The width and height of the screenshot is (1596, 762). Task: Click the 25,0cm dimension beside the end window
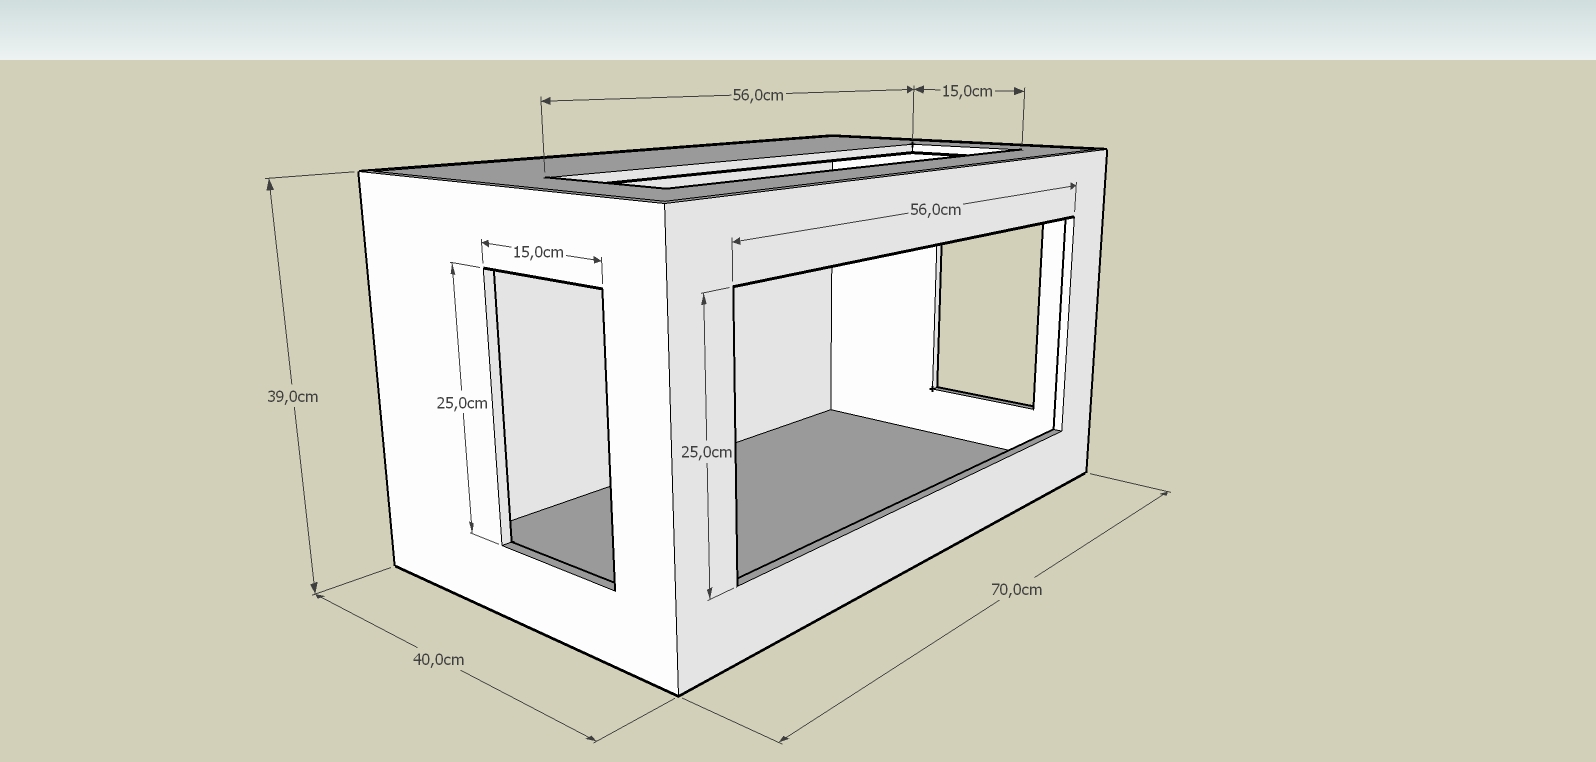pos(461,403)
